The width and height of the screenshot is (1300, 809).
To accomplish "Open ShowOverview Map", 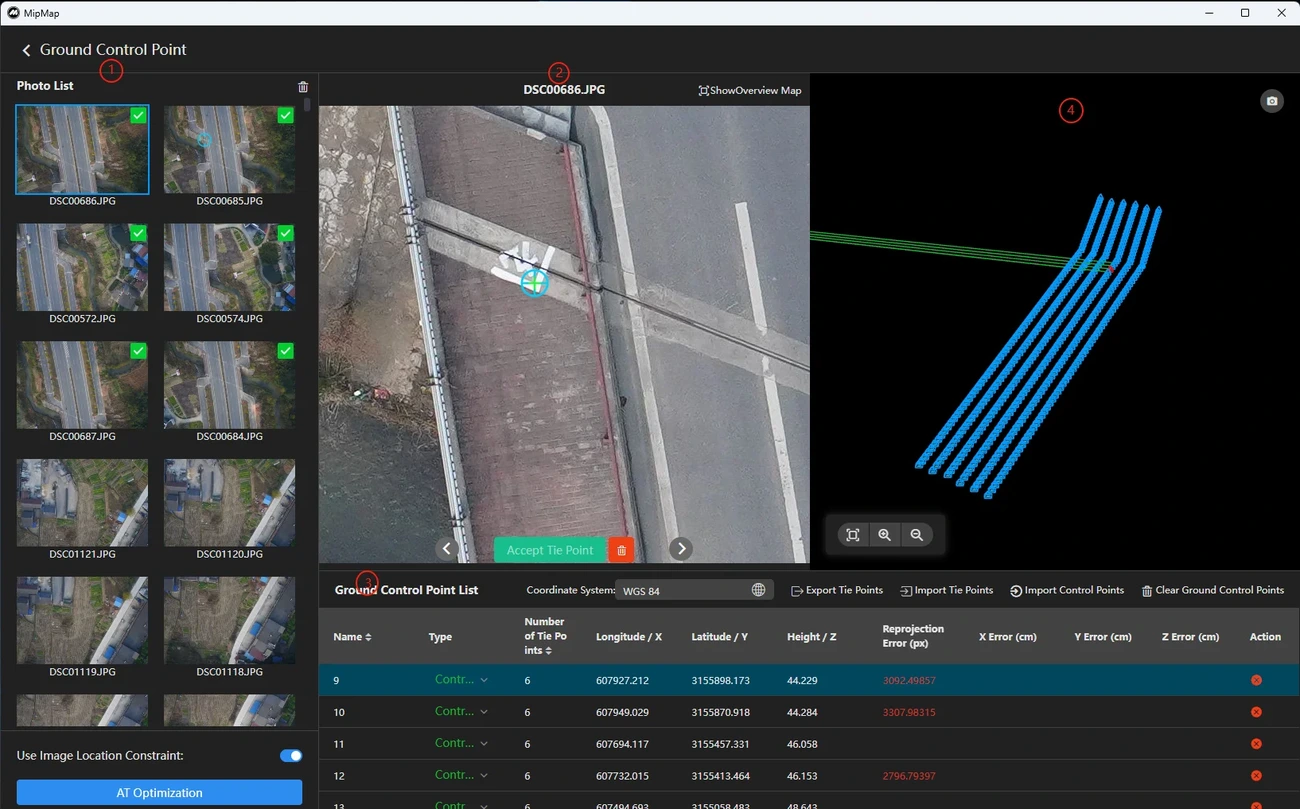I will pyautogui.click(x=749, y=90).
